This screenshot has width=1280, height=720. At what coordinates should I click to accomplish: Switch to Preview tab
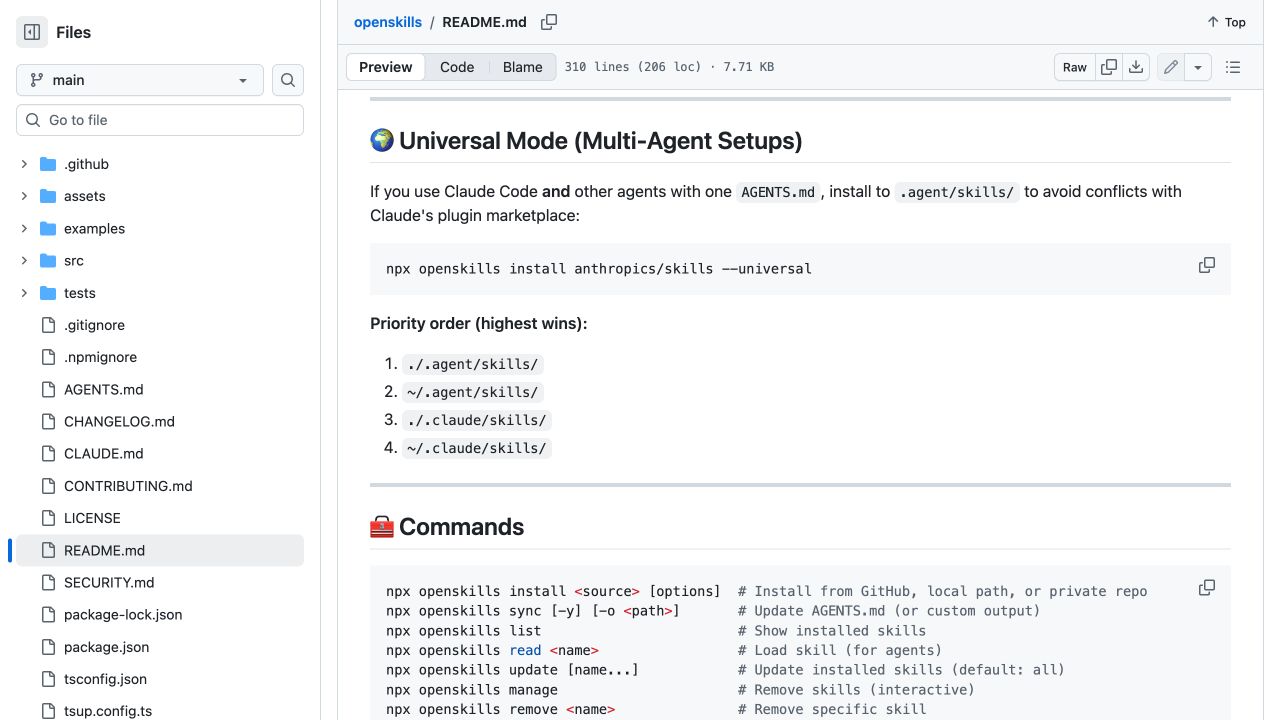[385, 67]
